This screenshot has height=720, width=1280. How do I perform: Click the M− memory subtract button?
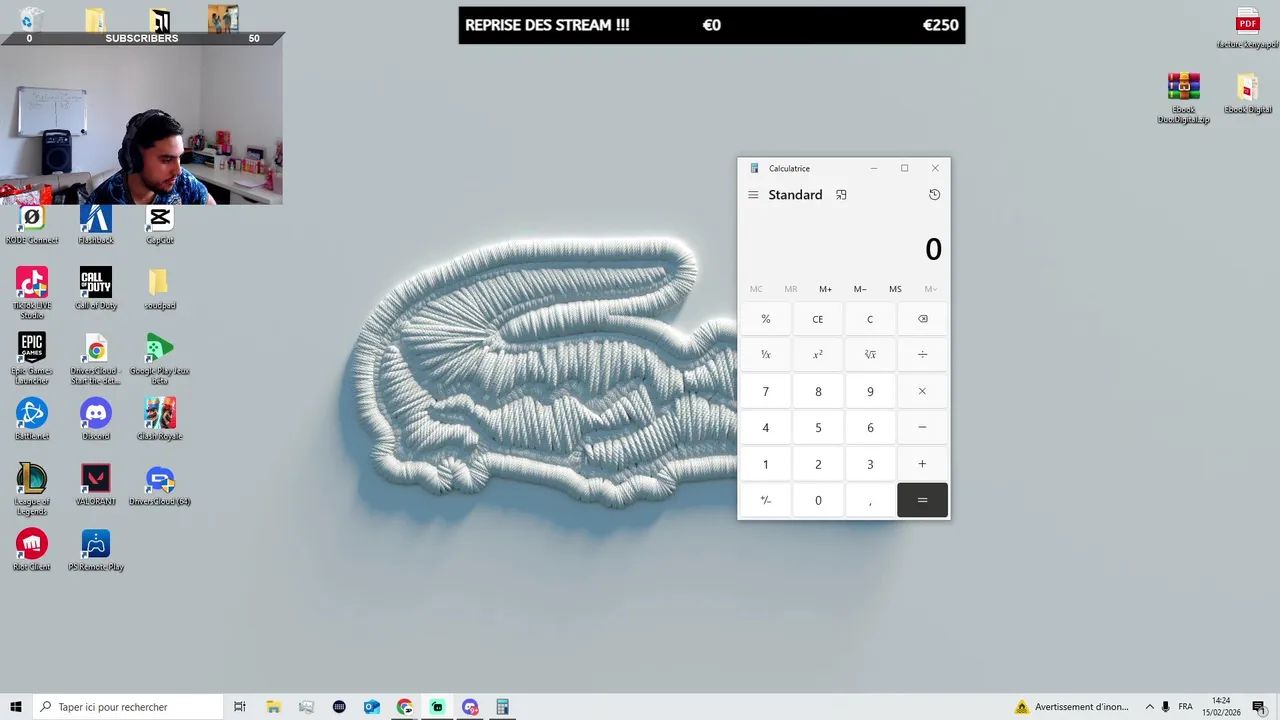[x=860, y=289]
